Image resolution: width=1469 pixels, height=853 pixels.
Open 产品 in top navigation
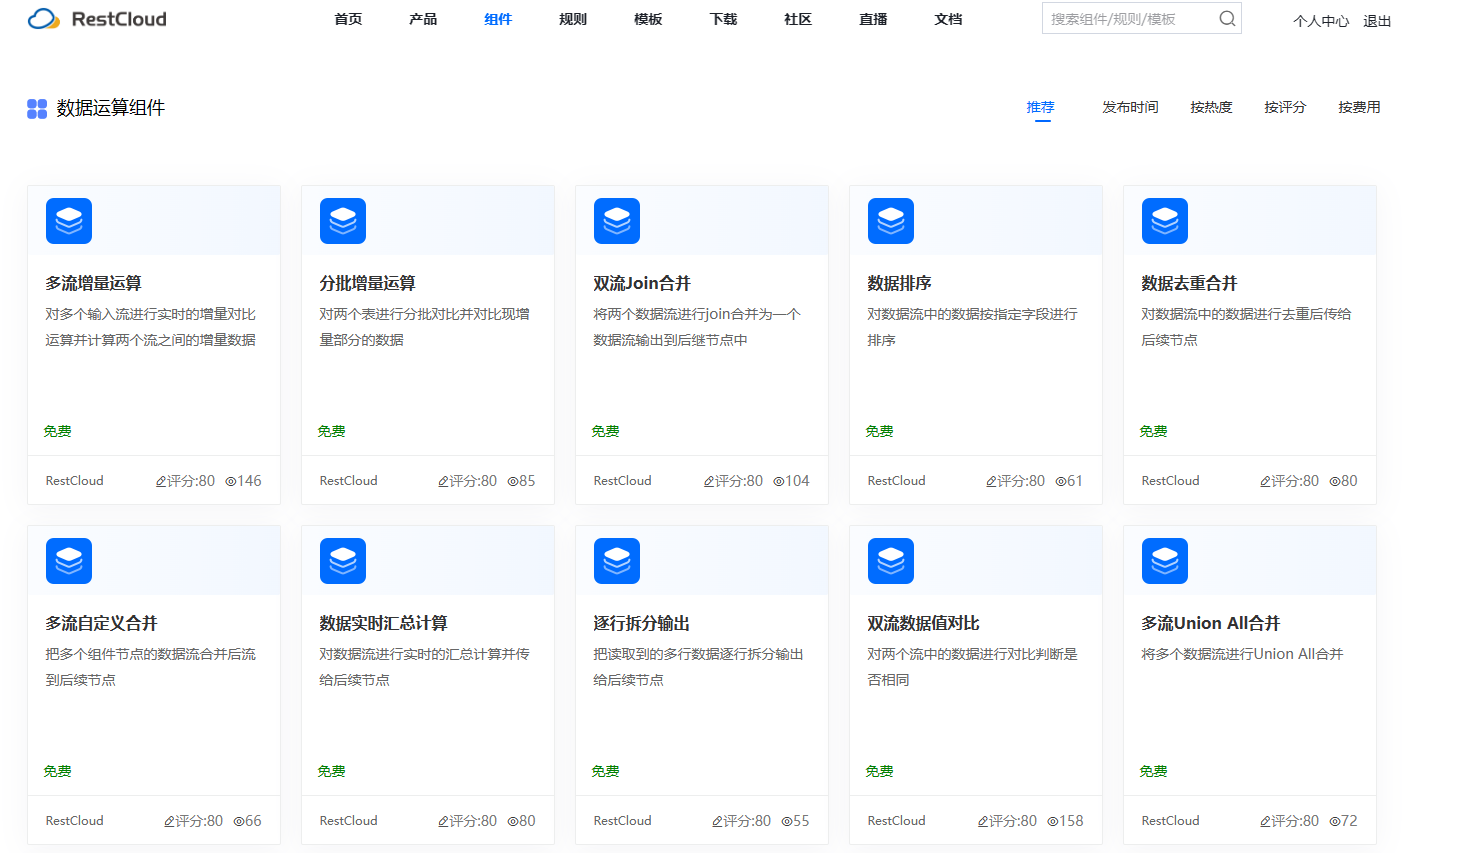(x=423, y=19)
